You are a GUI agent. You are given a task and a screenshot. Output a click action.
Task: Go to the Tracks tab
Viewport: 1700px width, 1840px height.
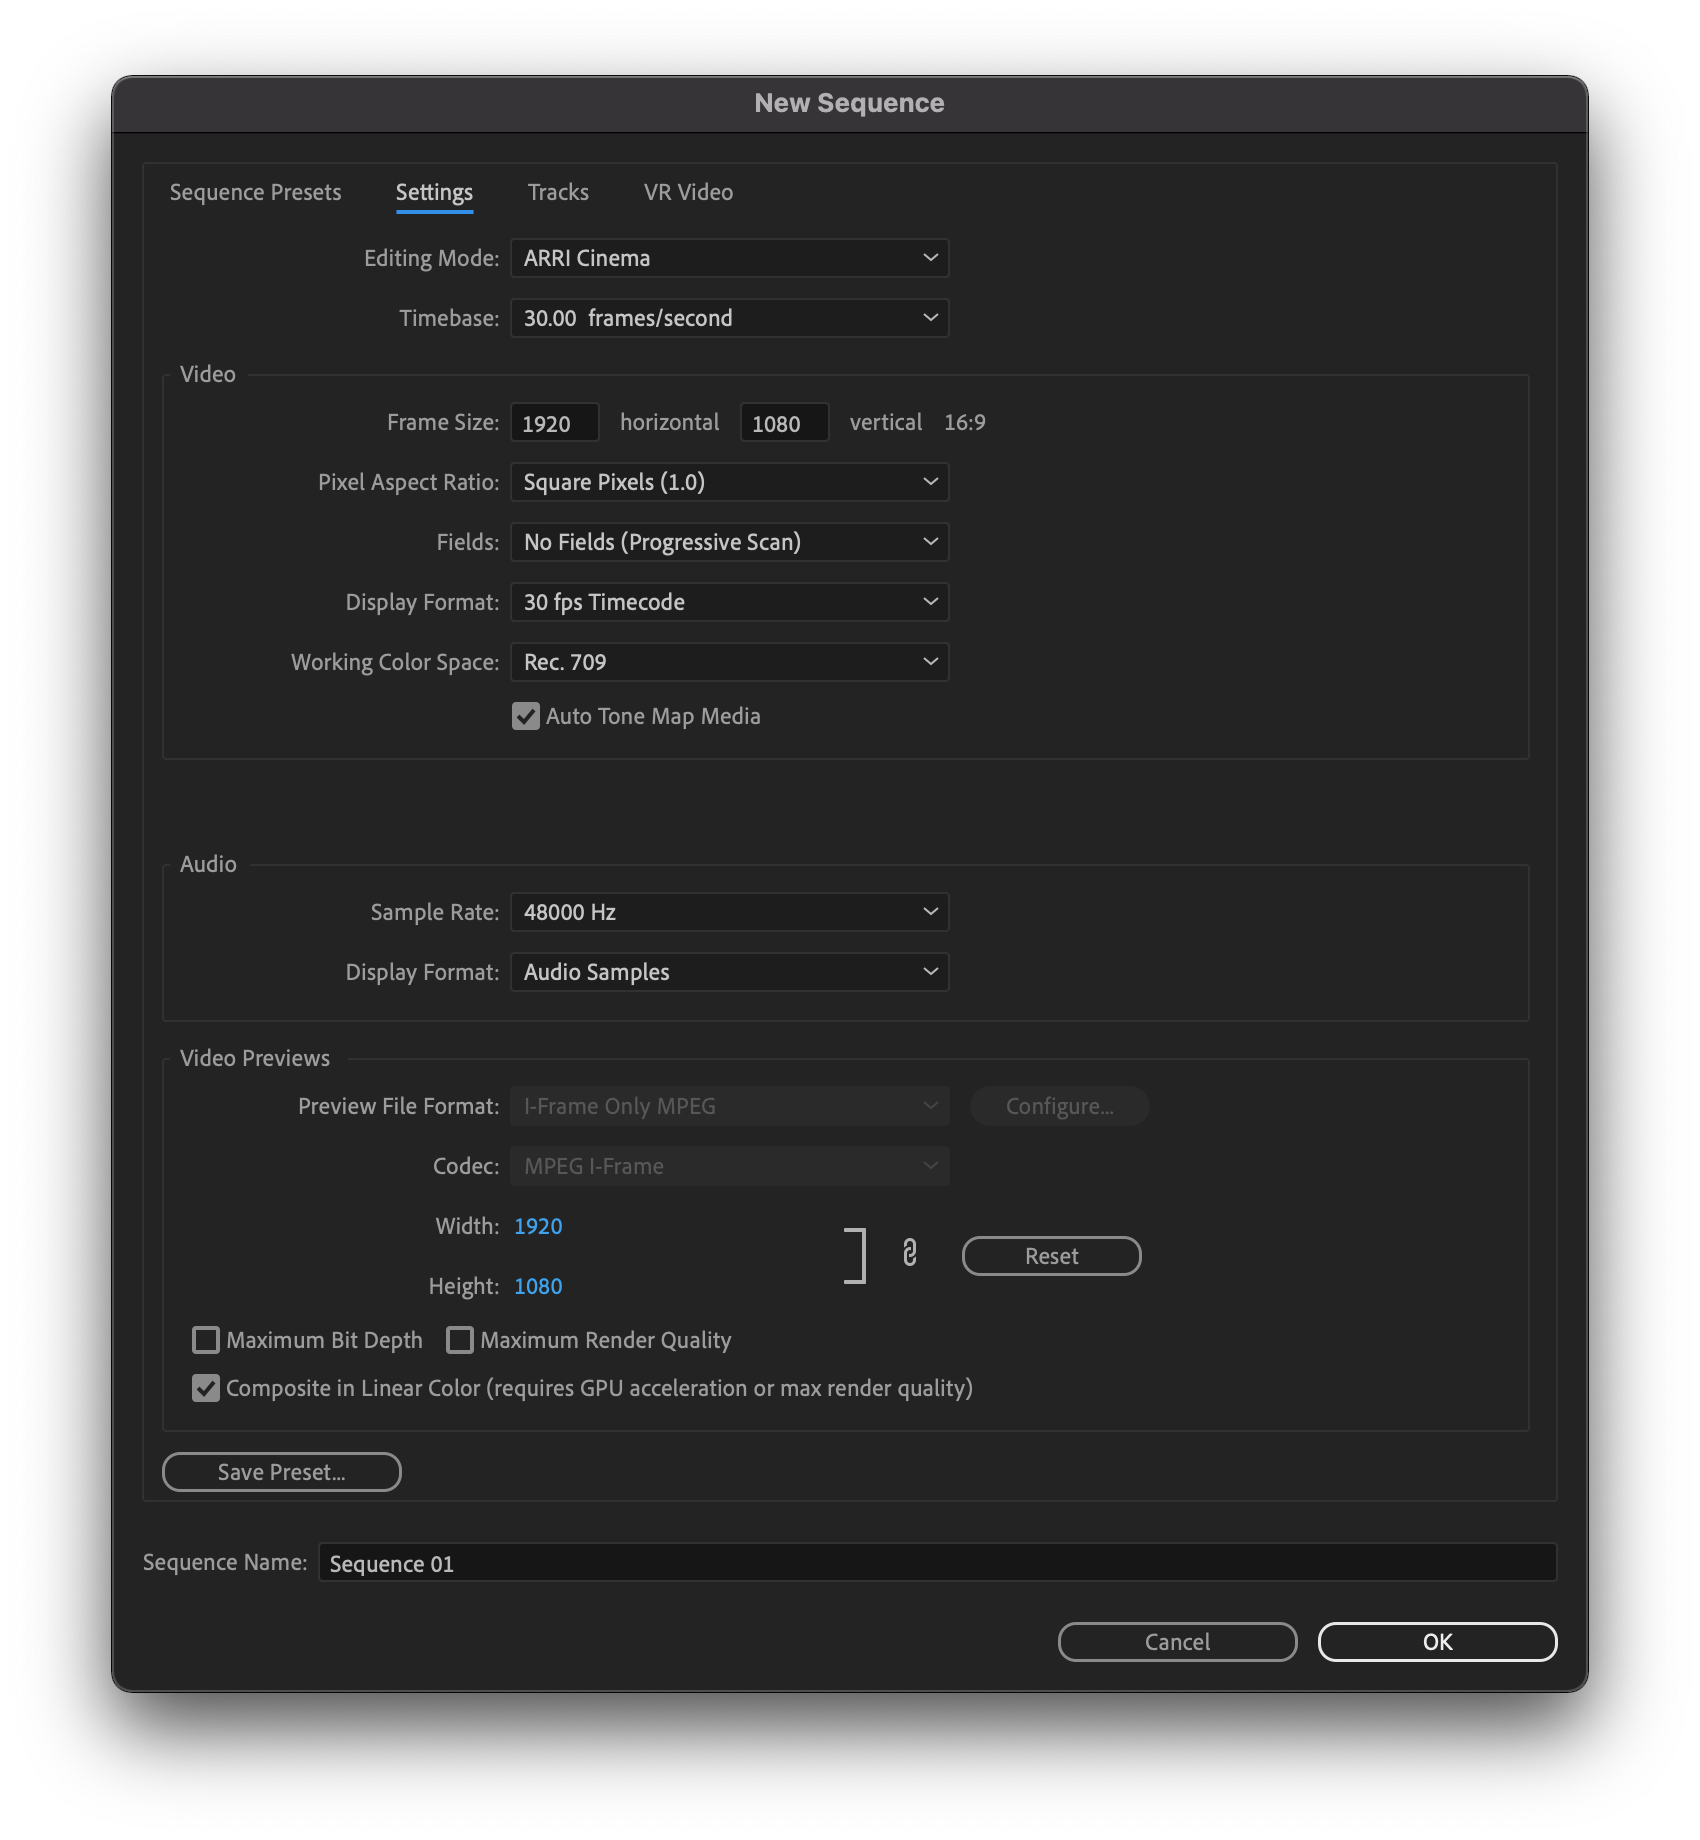coord(558,192)
